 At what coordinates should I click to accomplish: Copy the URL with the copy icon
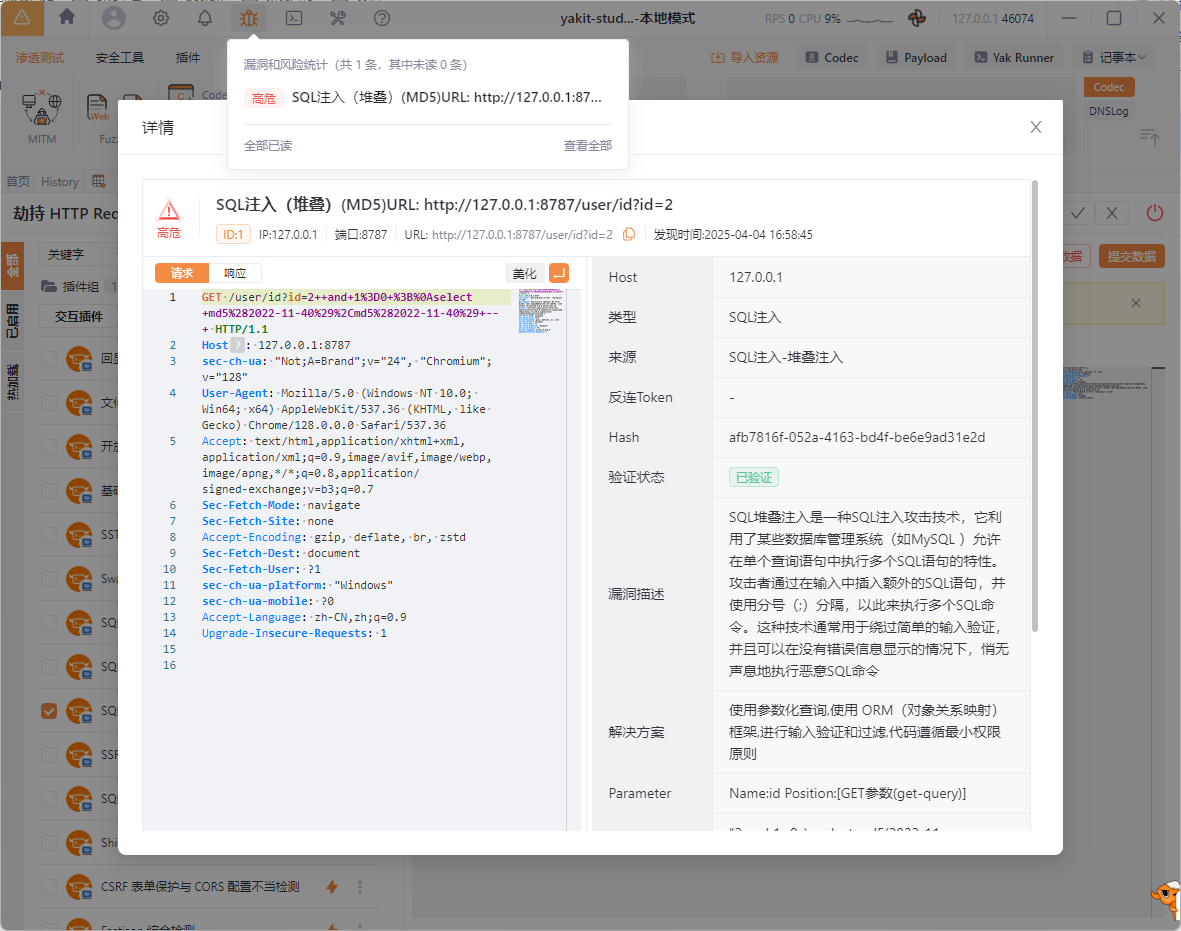click(x=629, y=234)
